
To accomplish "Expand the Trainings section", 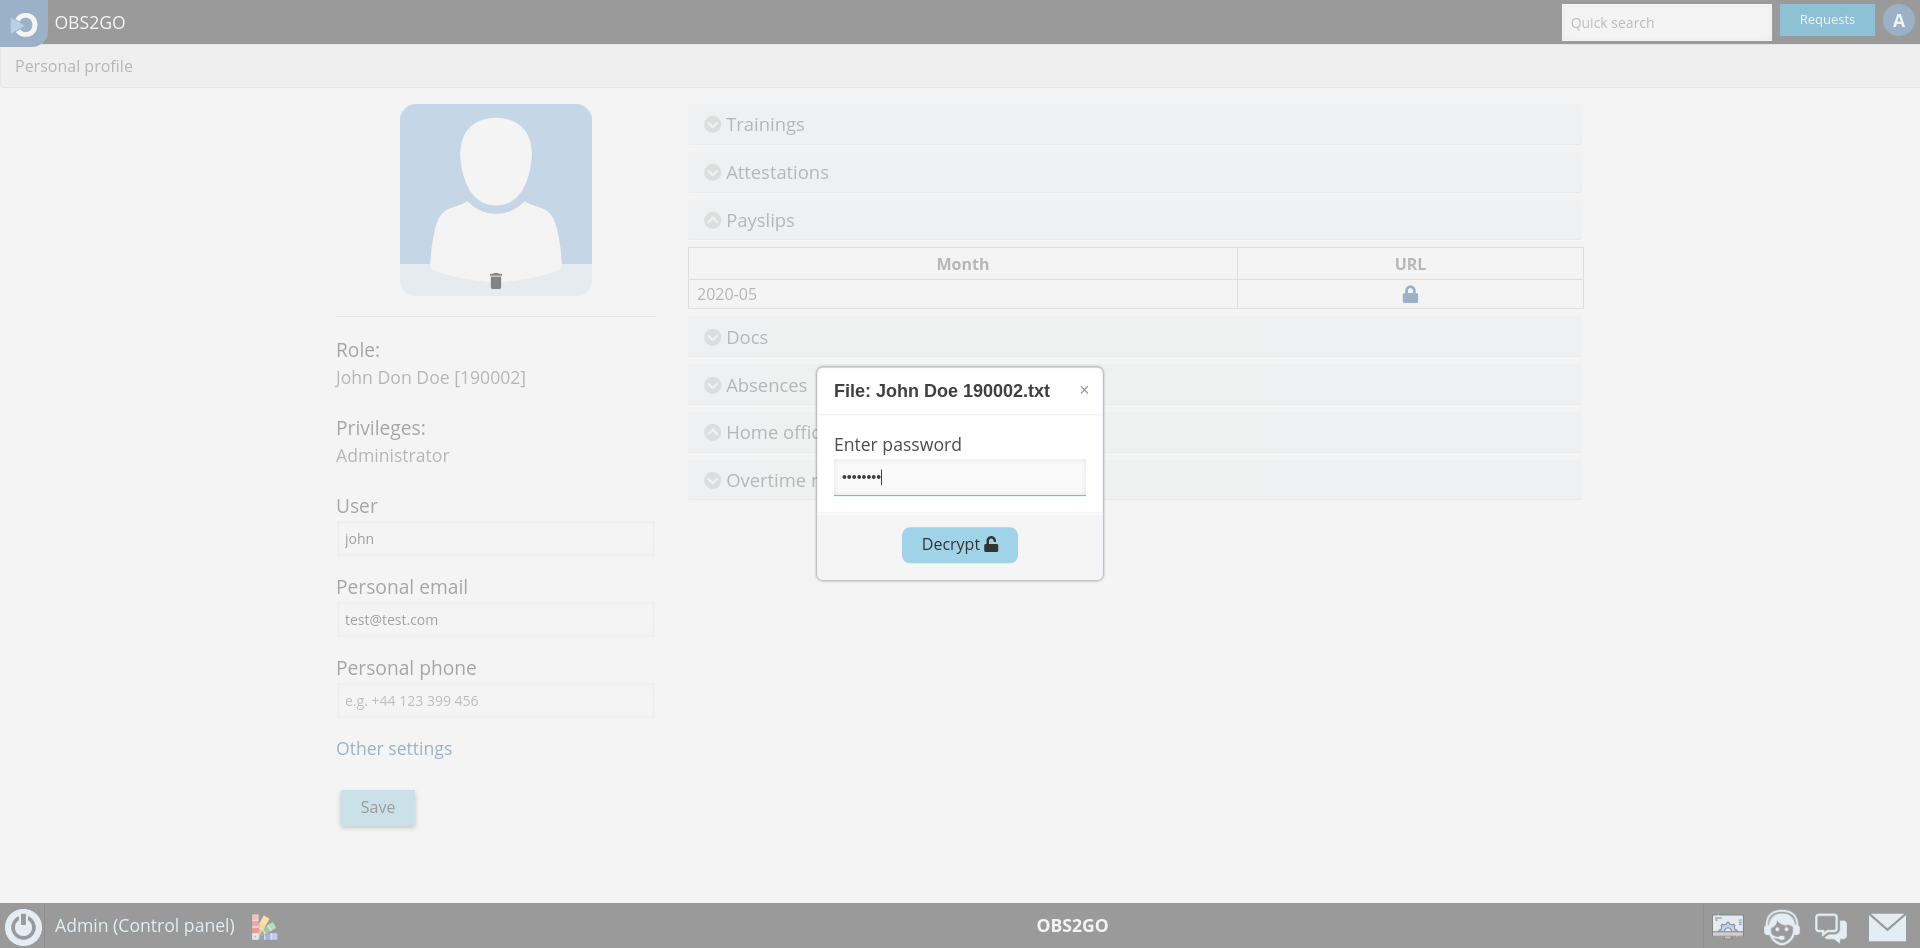I will [1135, 124].
